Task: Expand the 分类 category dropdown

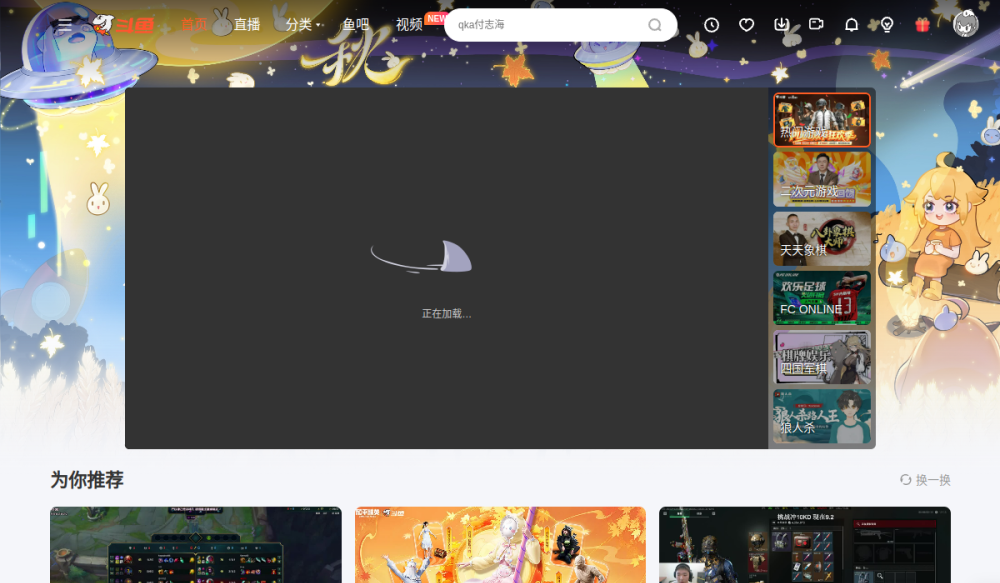Action: pyautogui.click(x=303, y=25)
